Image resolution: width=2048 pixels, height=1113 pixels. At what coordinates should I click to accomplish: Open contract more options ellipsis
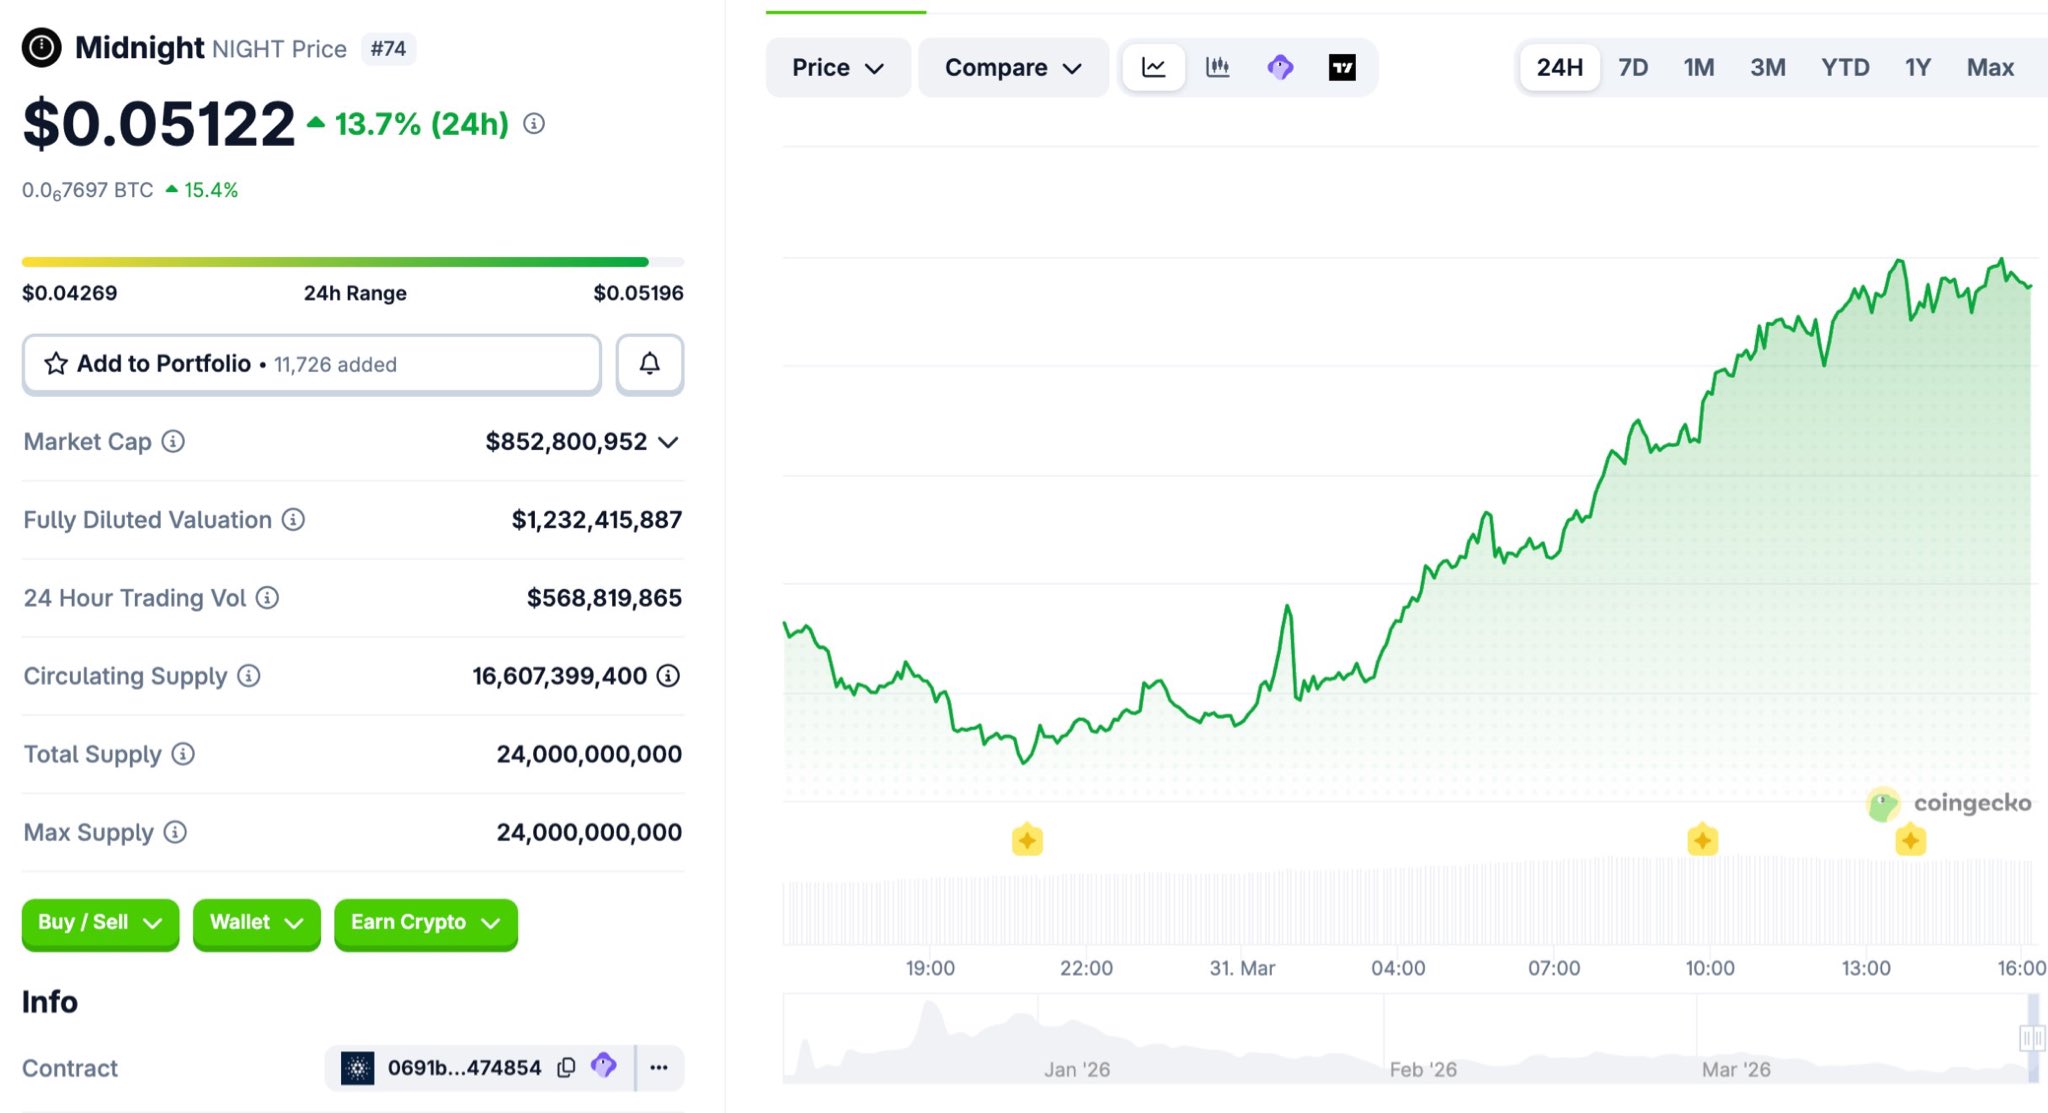(x=659, y=1067)
